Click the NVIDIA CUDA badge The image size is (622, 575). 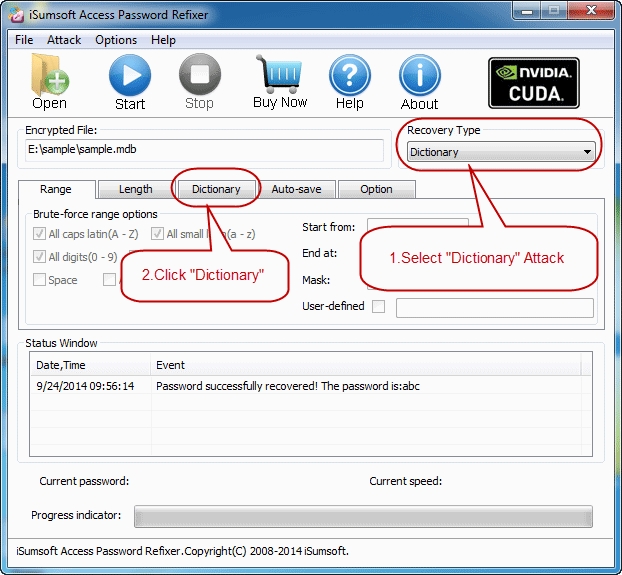coord(534,83)
